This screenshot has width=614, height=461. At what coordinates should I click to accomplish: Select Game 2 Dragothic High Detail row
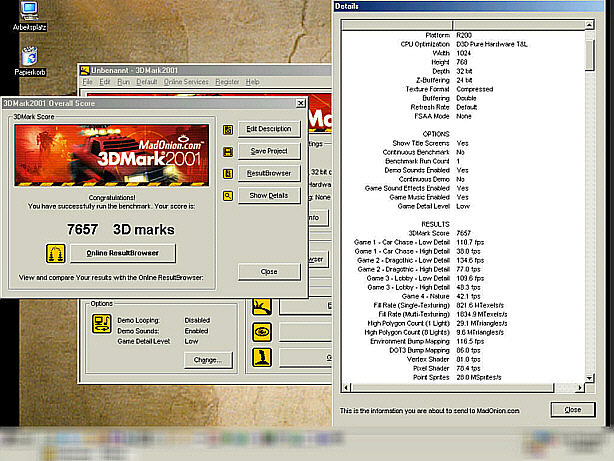(463, 269)
